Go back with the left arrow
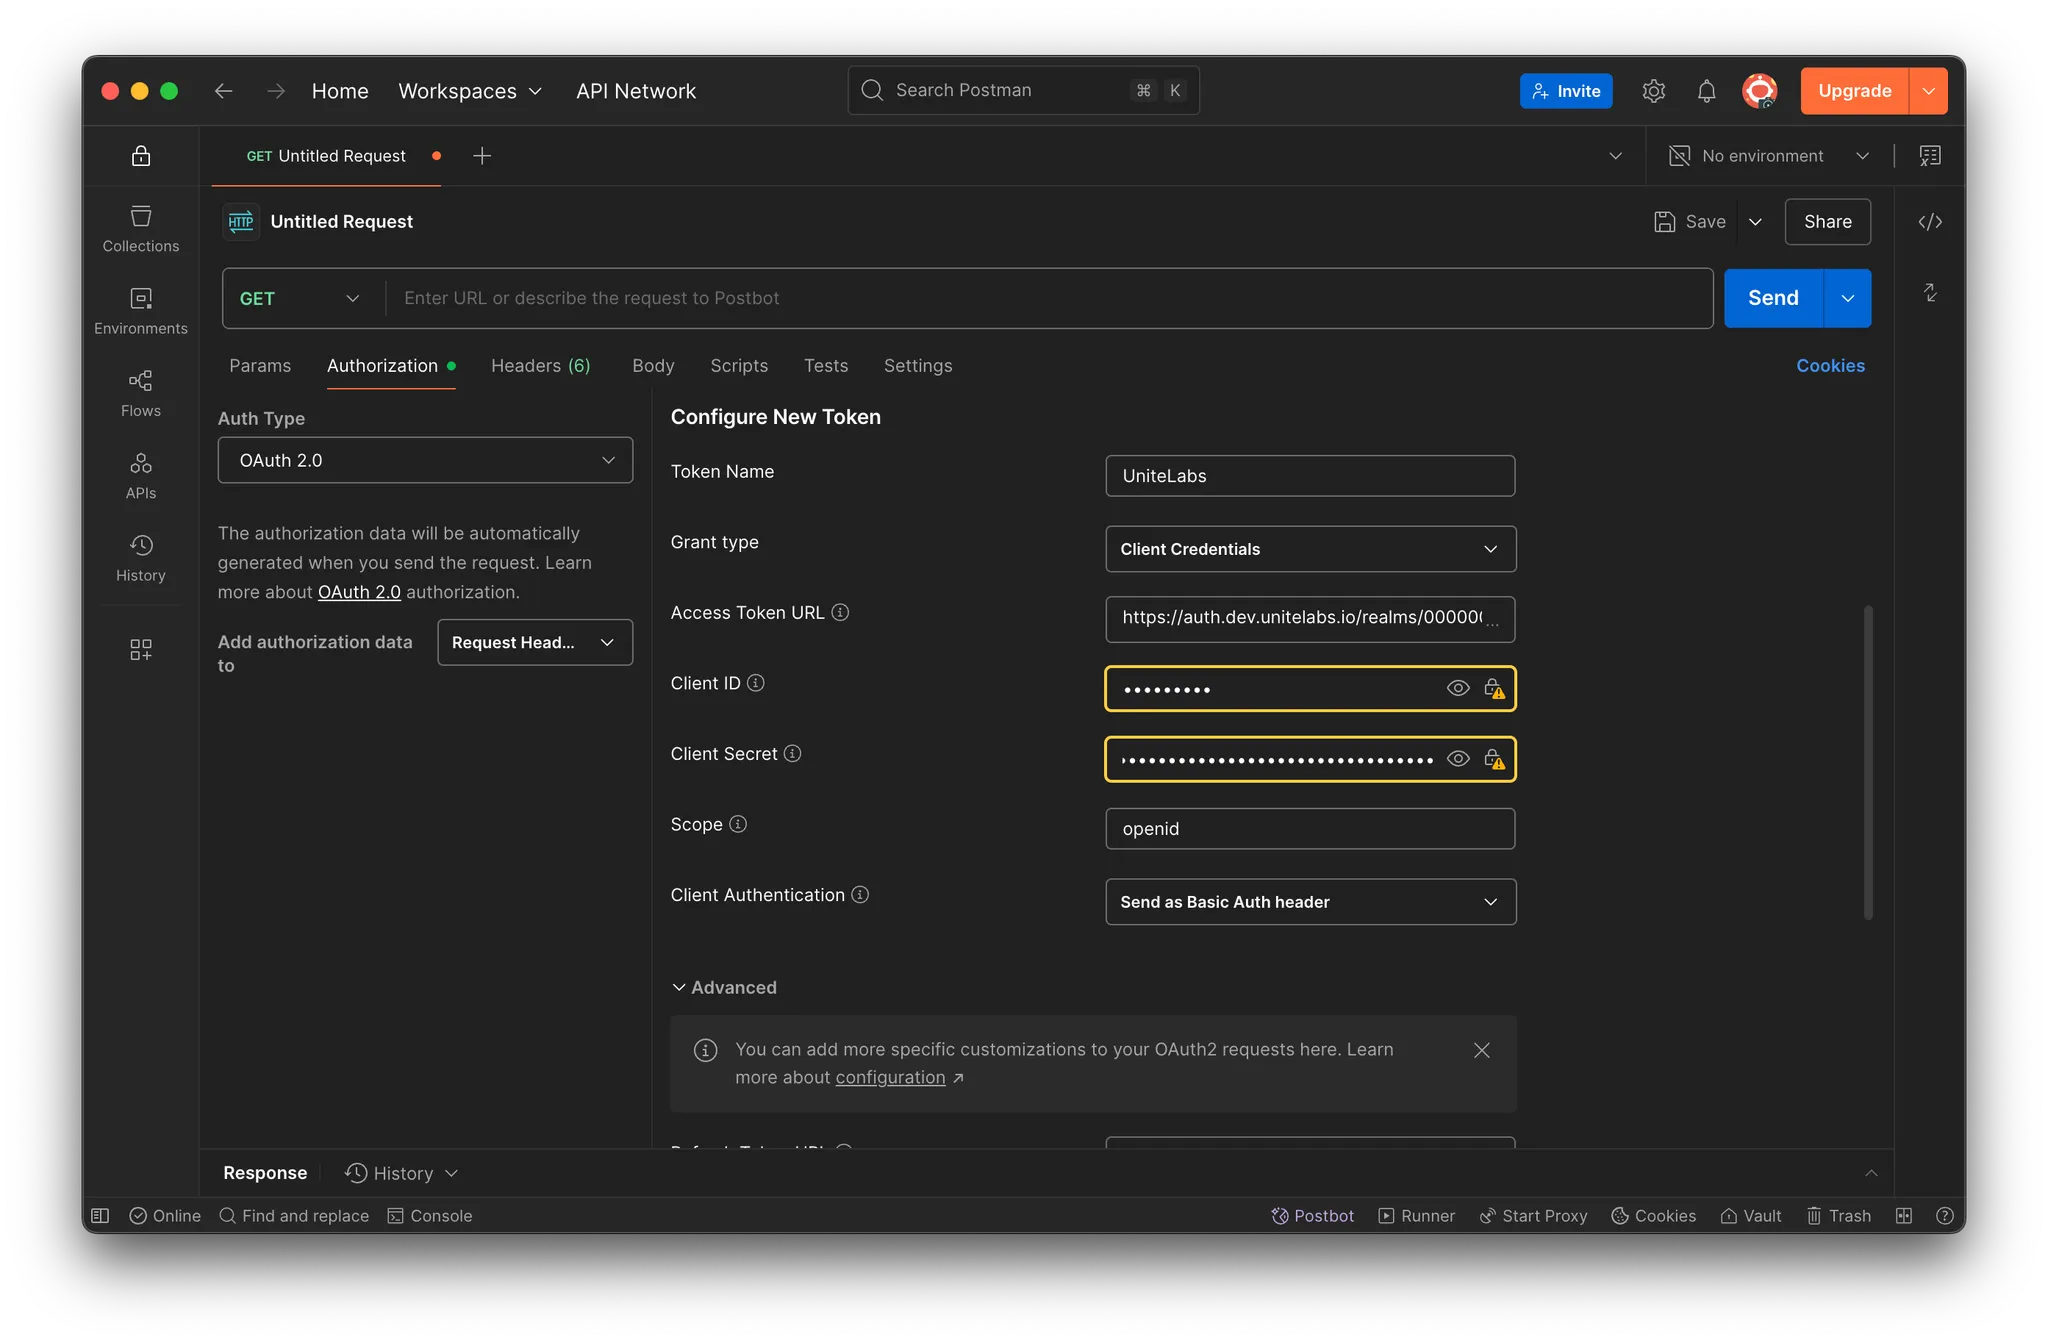This screenshot has height=1342, width=2048. [223, 91]
